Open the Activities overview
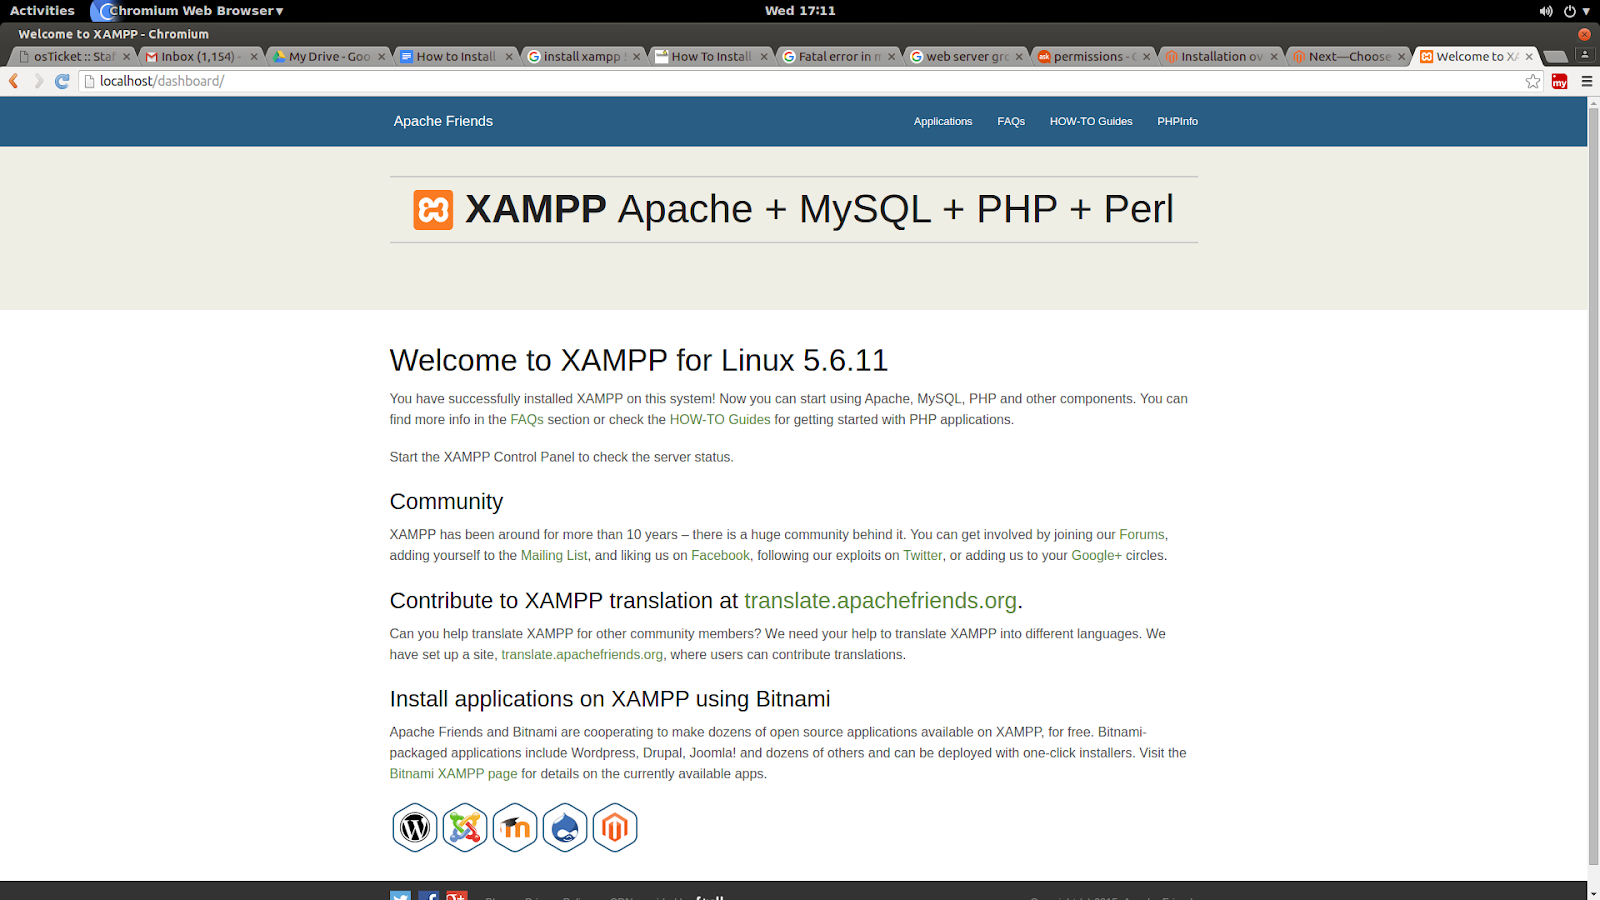The height and width of the screenshot is (900, 1600). (42, 11)
